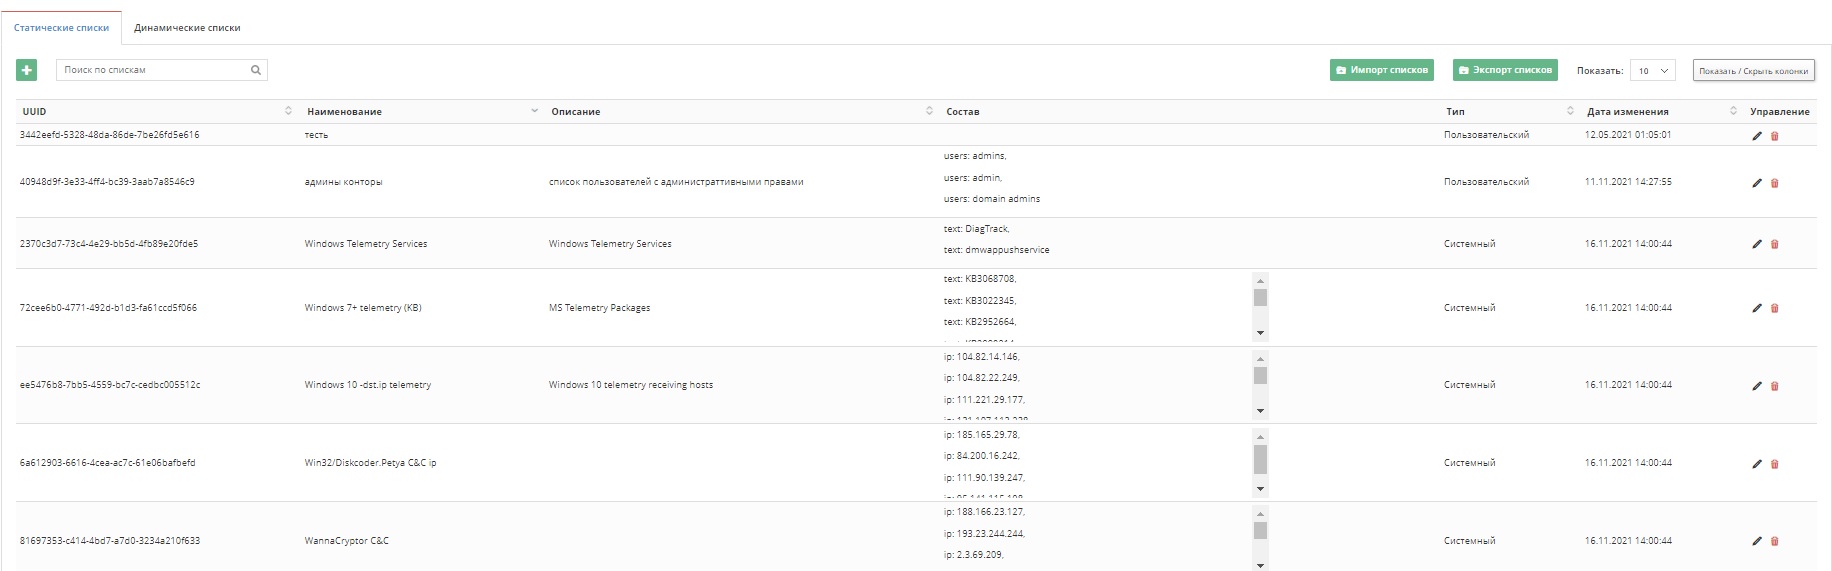Click the search magnifier icon

click(256, 70)
